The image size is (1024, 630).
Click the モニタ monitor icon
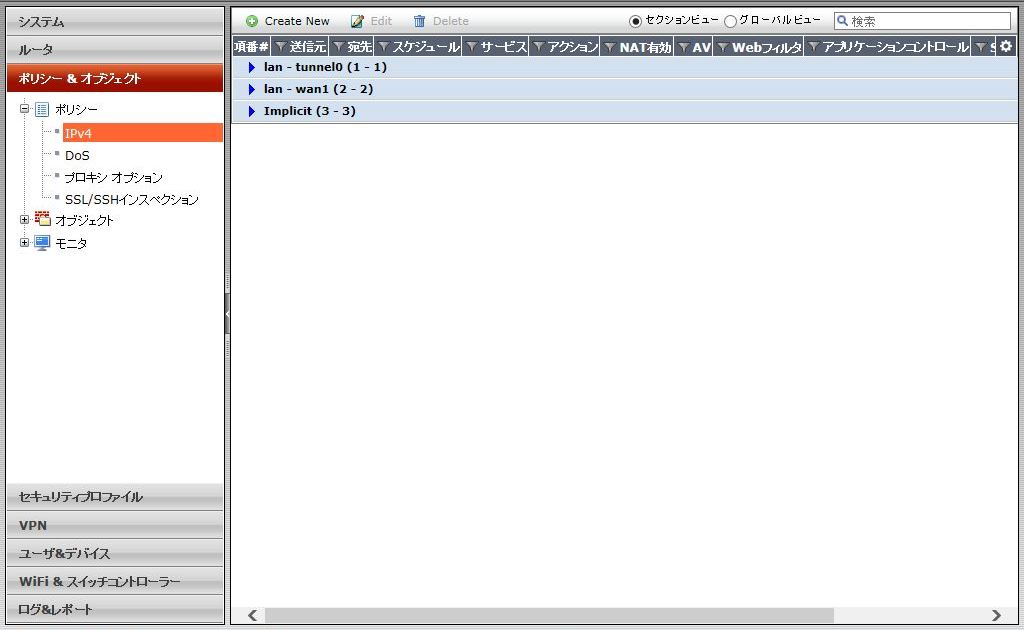(x=42, y=243)
